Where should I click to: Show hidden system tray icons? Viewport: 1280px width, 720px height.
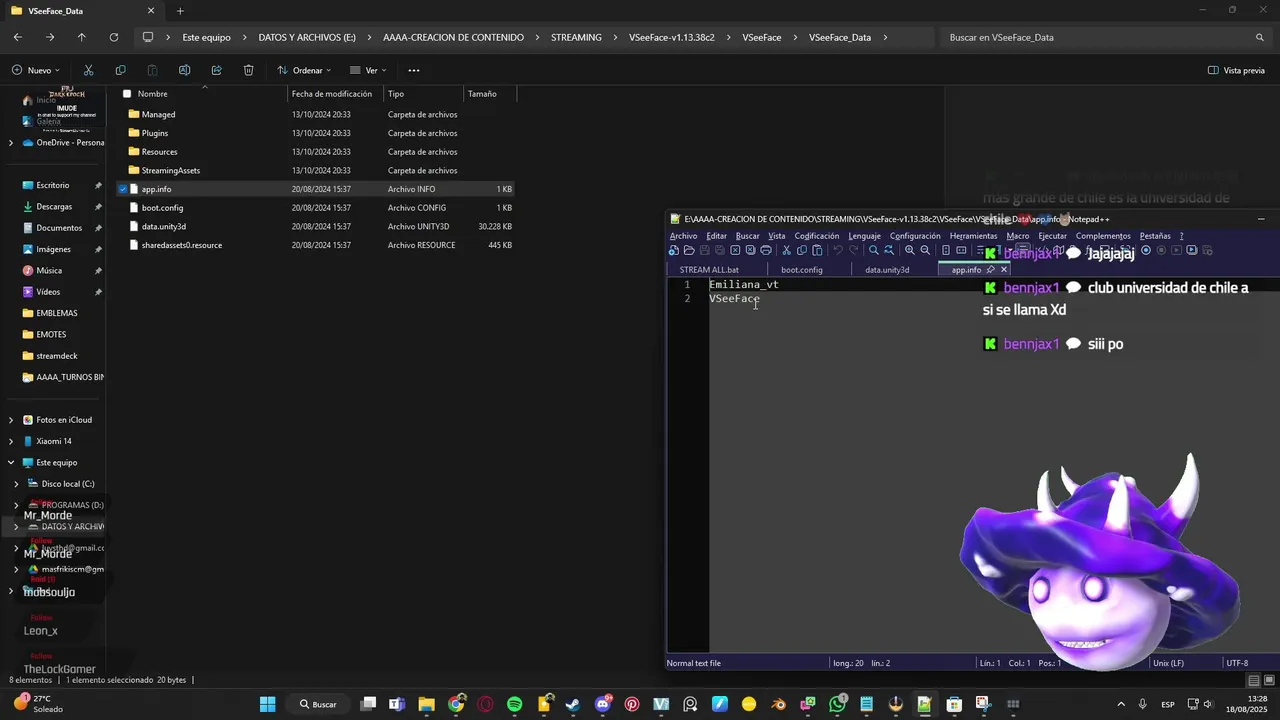click(1120, 704)
